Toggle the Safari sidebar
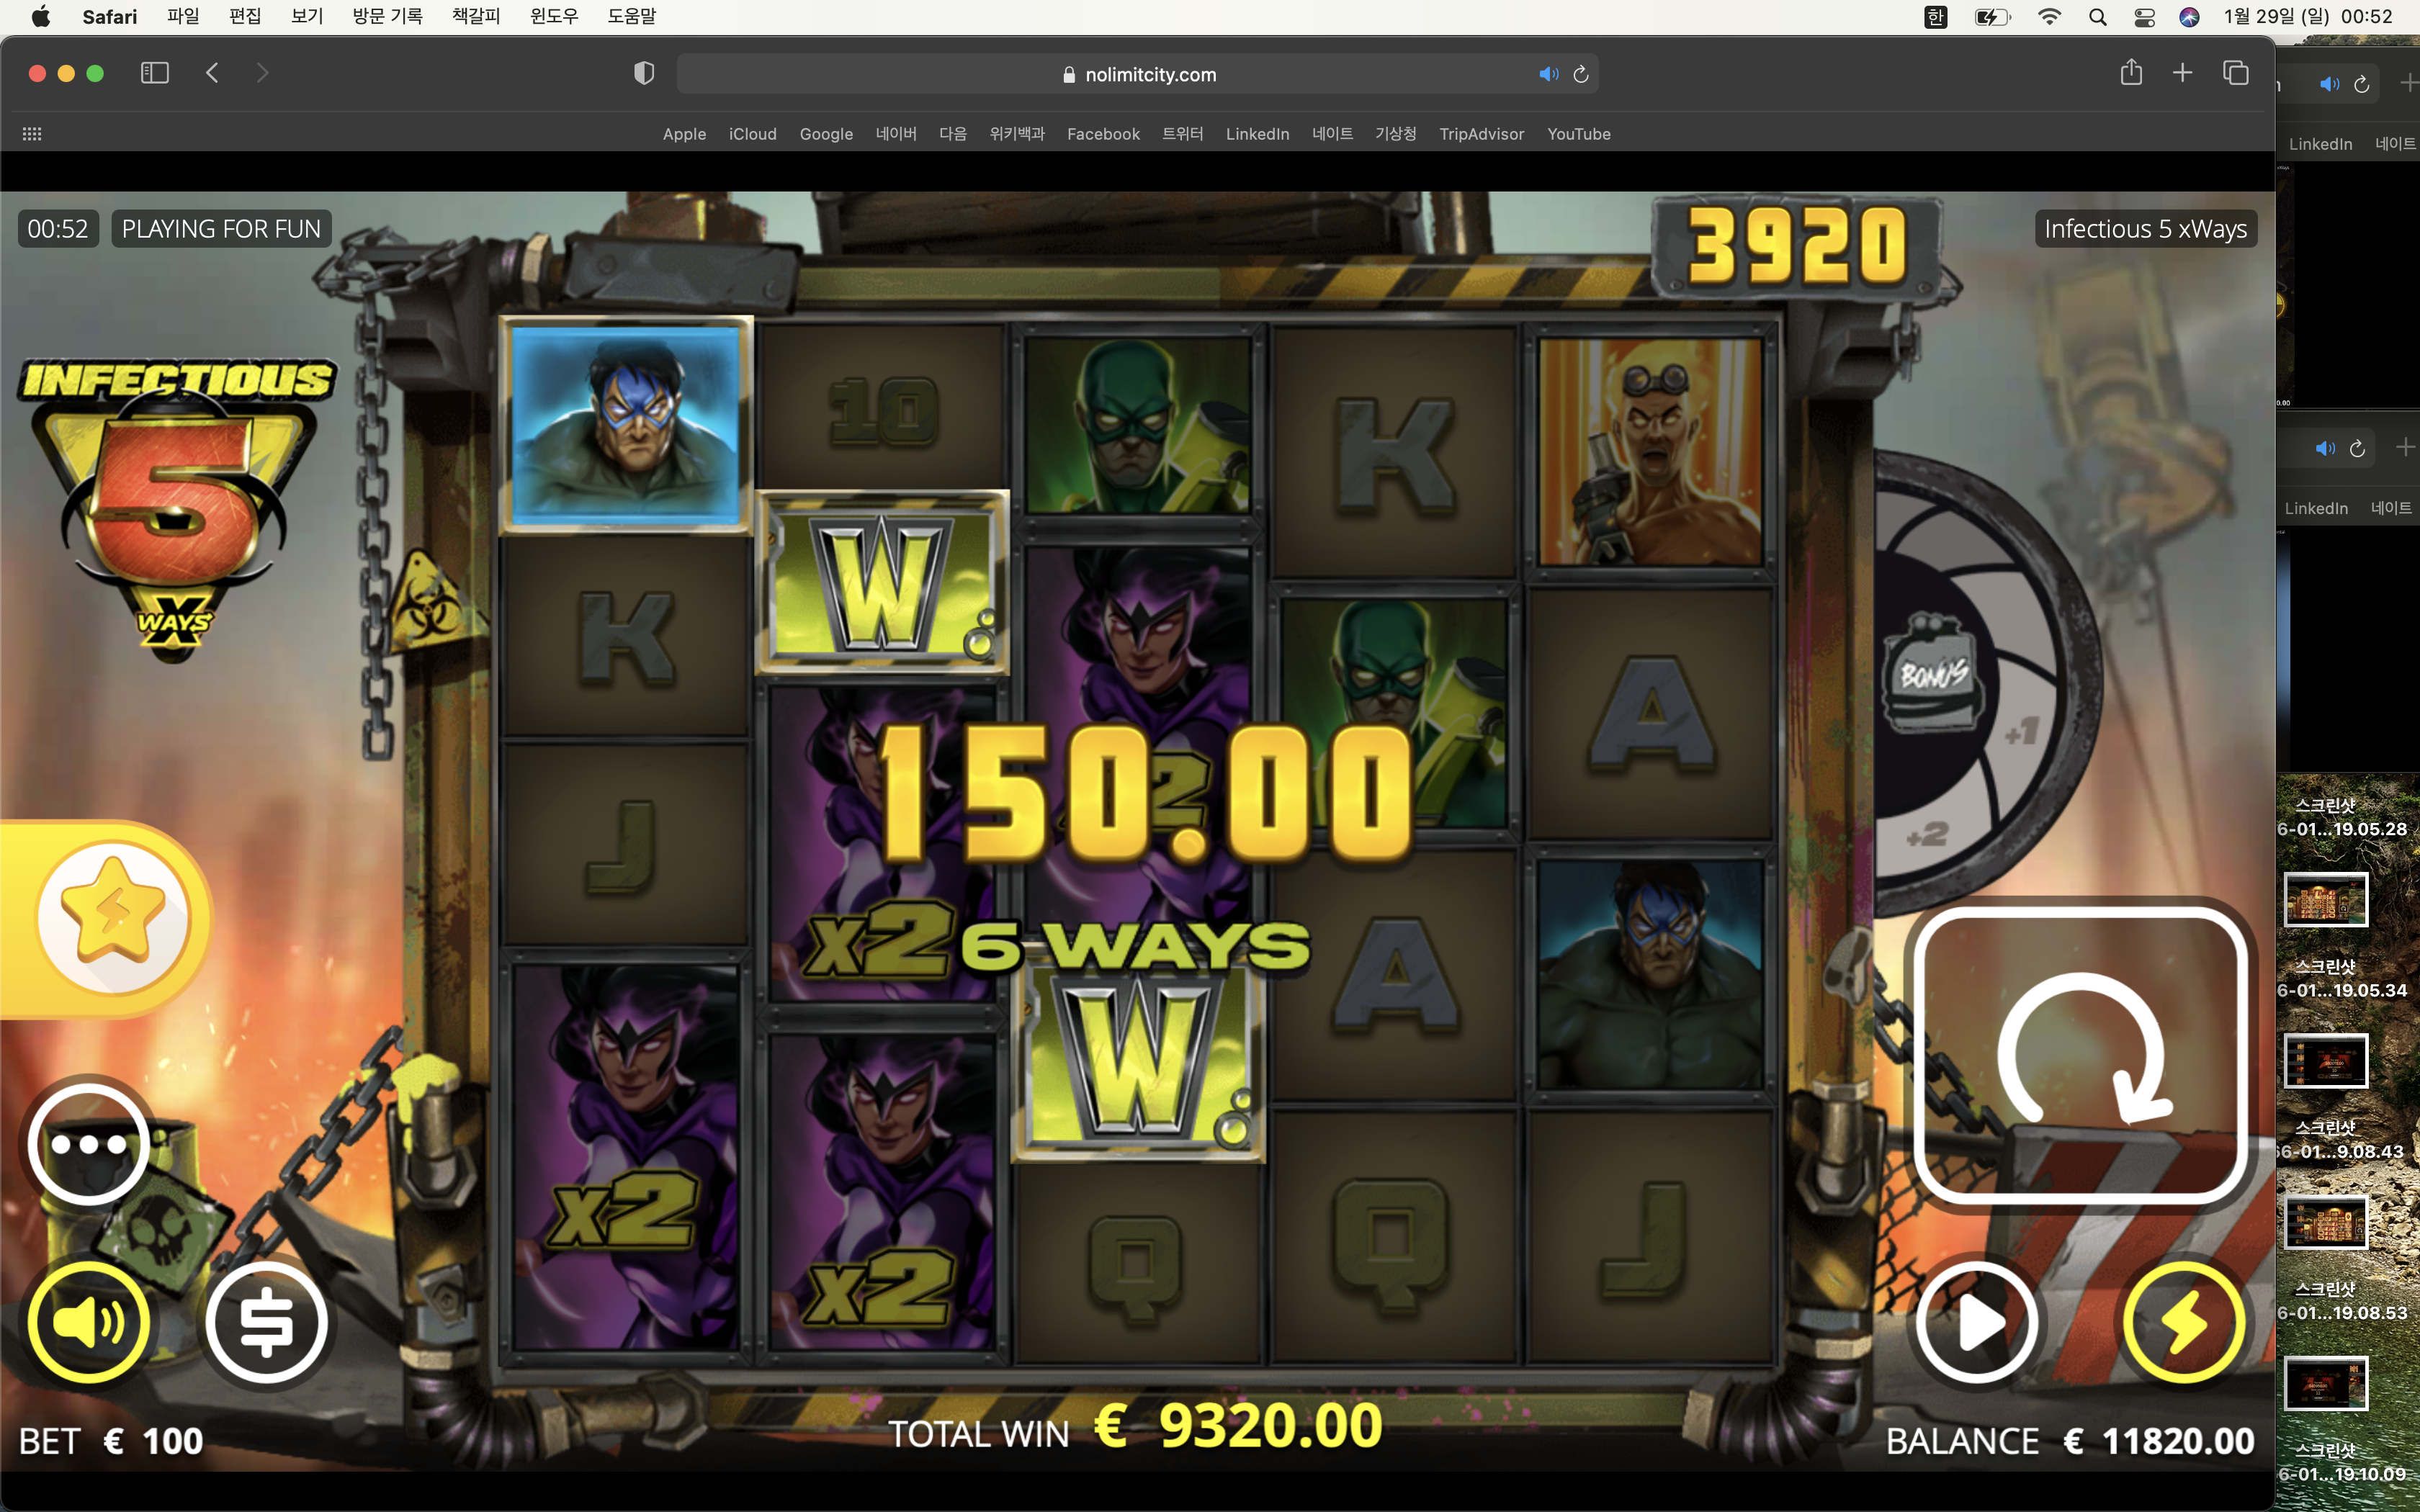Screen dimensions: 2420x1512 (155, 73)
